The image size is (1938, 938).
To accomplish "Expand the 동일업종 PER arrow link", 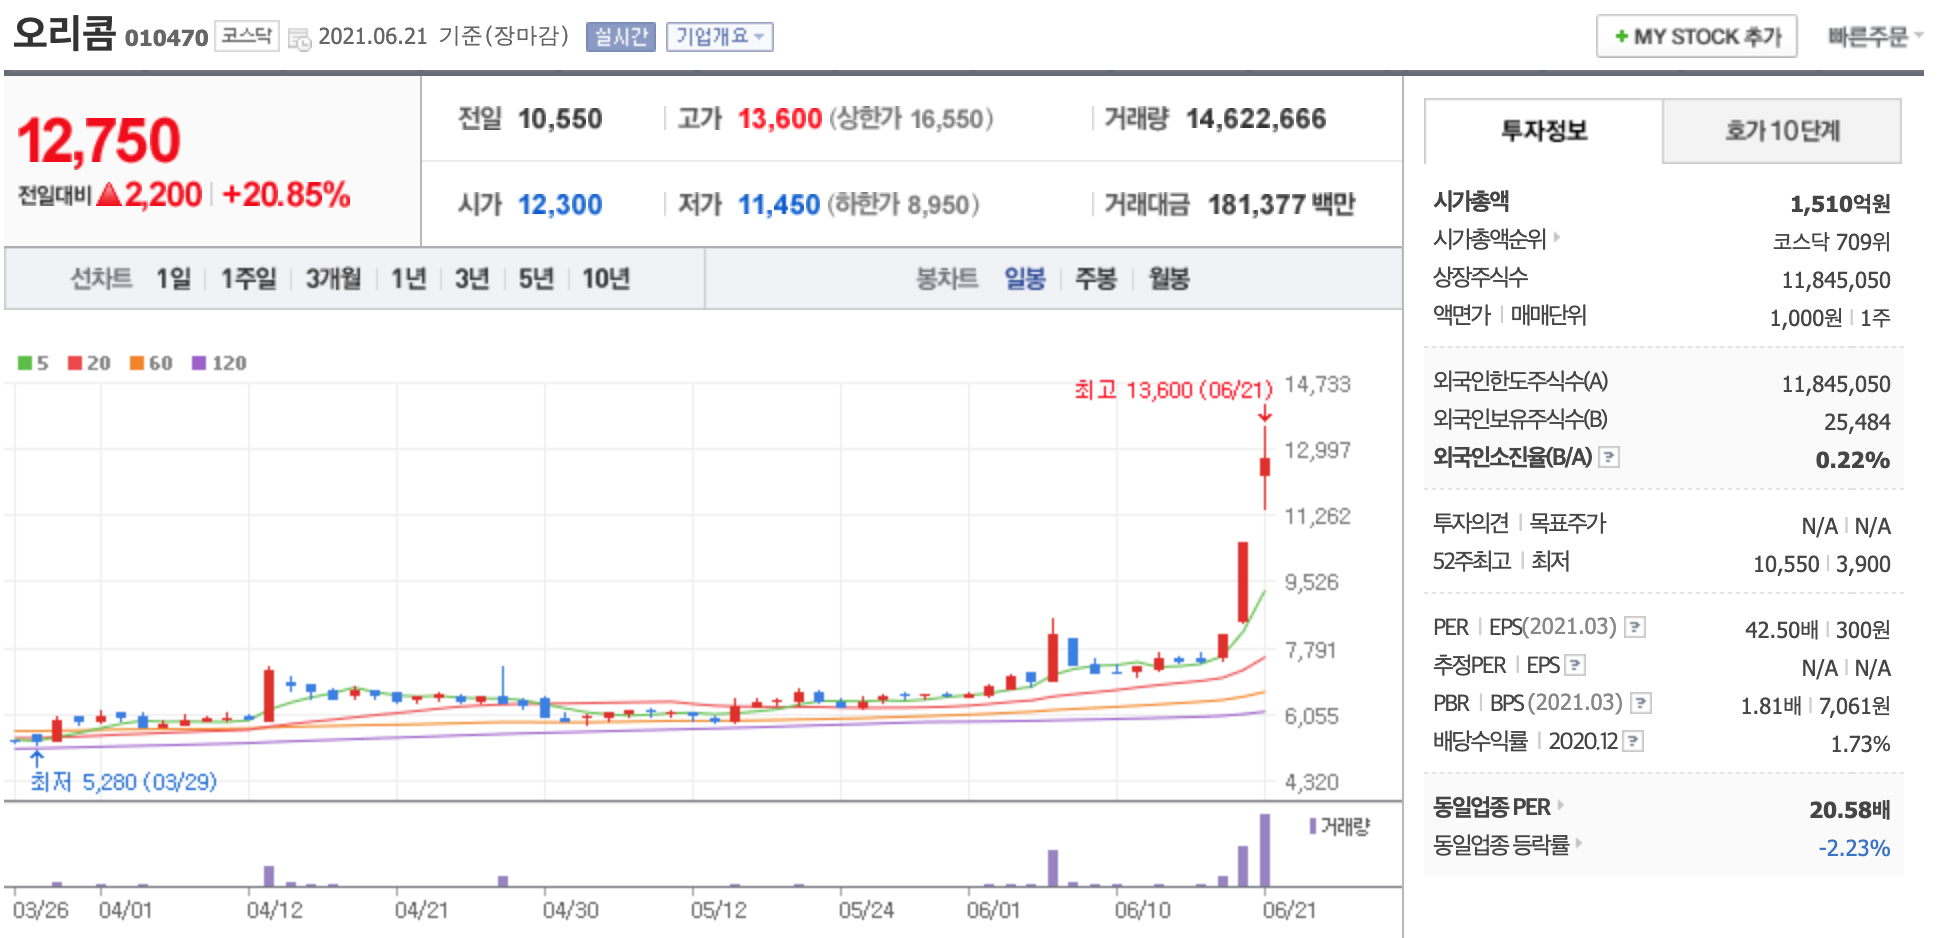I will (1560, 806).
